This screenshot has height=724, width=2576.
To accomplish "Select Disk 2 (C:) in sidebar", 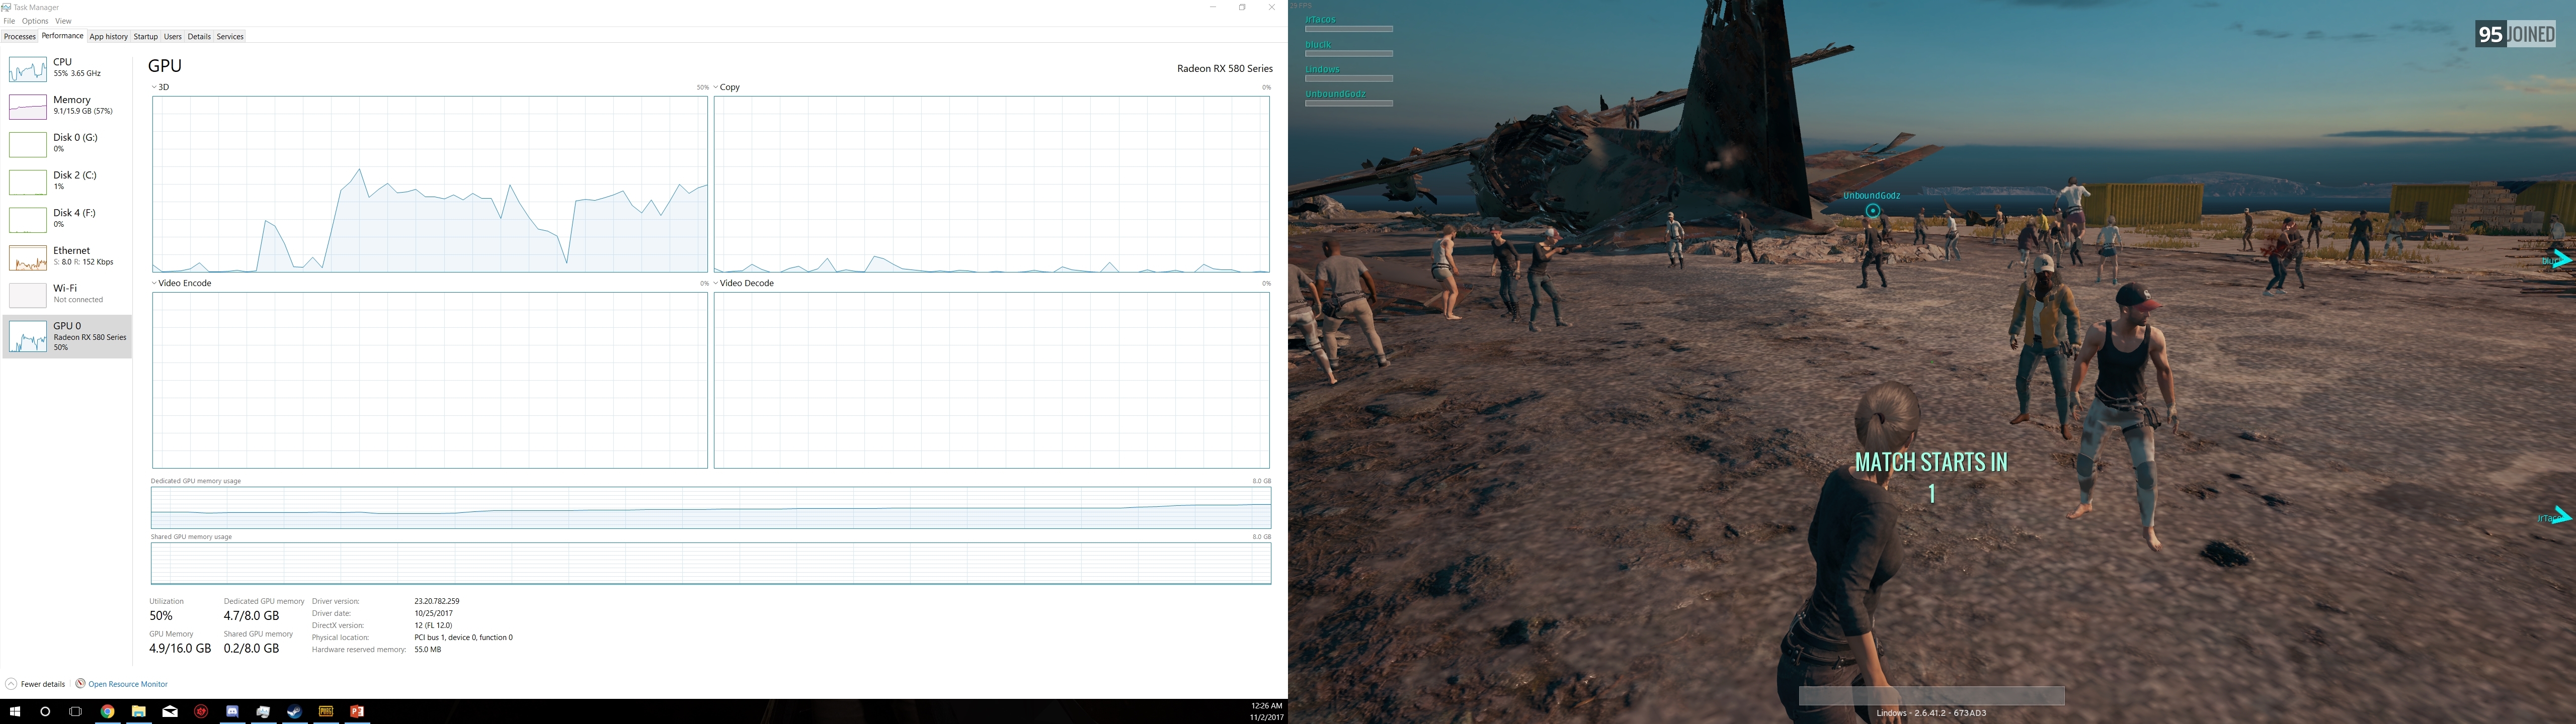I will pyautogui.click(x=67, y=181).
